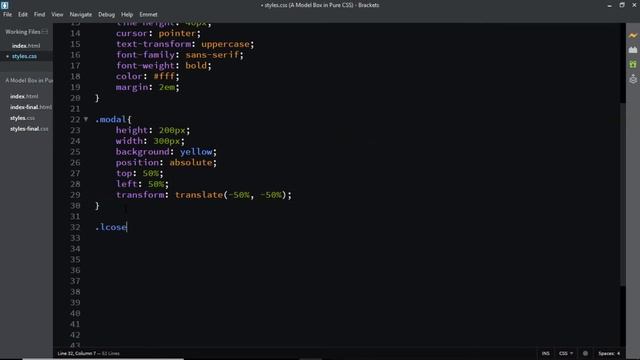Click the closing brace on line 30
This screenshot has width=640, height=360.
click(x=97, y=206)
